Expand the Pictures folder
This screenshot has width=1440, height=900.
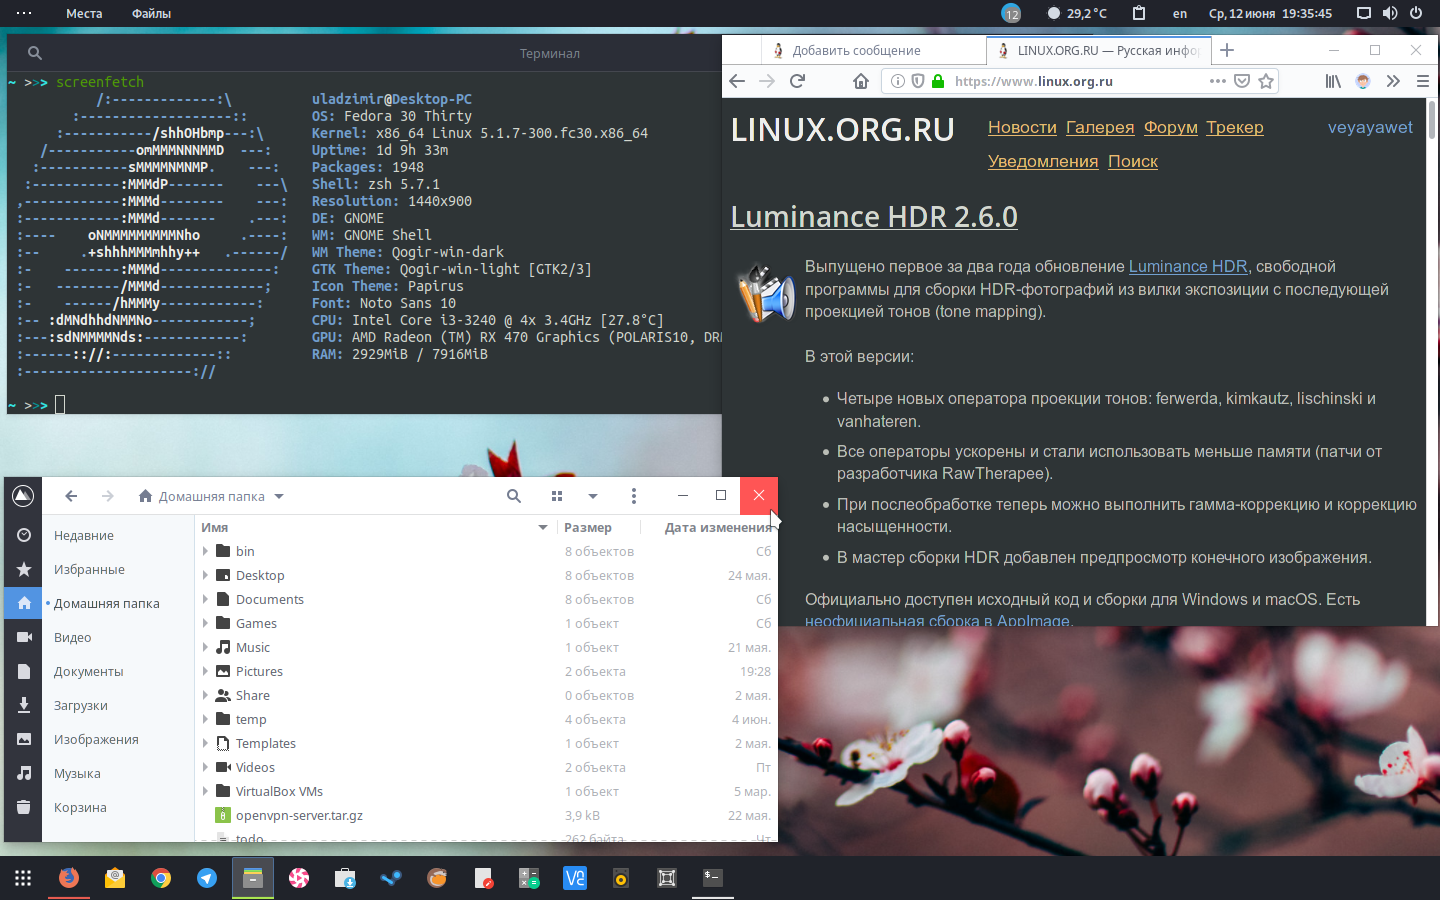(x=205, y=671)
